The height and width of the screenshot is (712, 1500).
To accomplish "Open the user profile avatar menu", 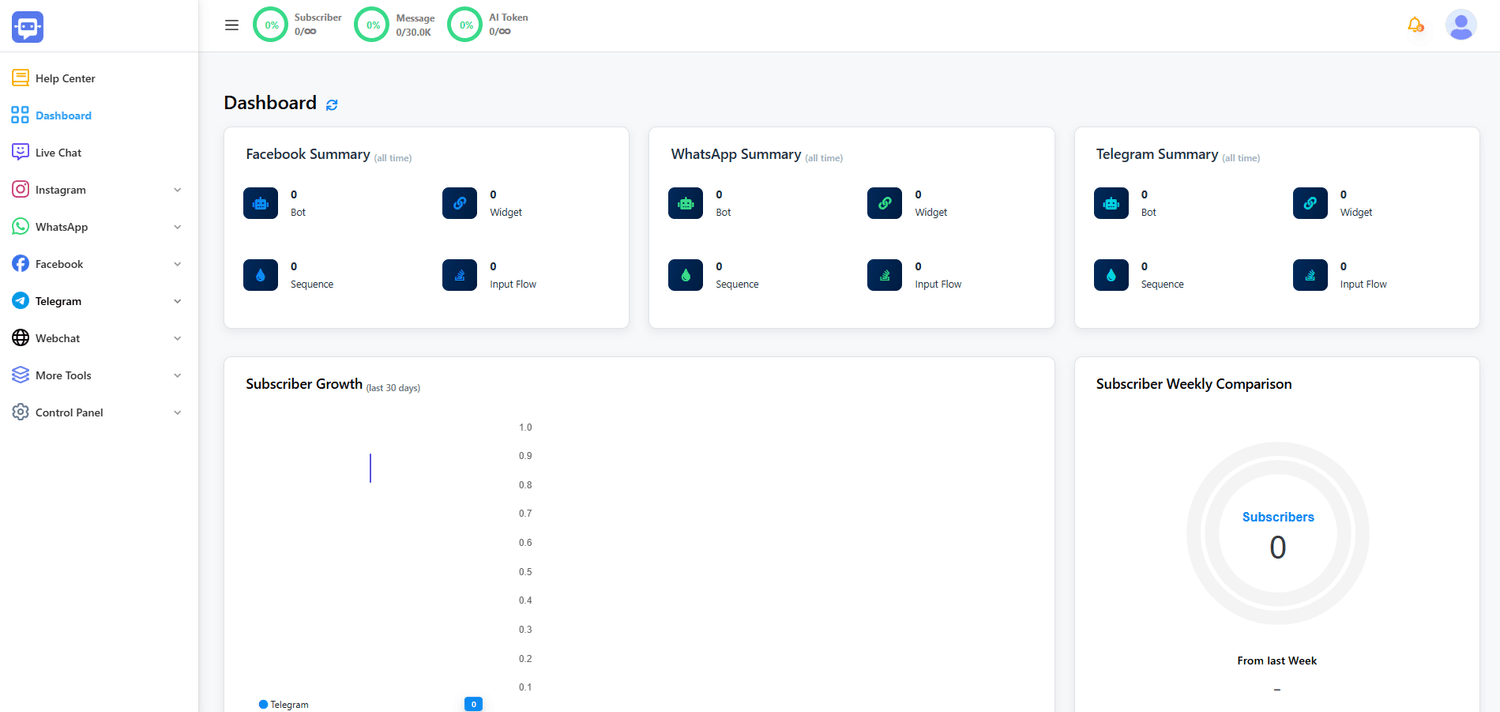I will pos(1460,25).
